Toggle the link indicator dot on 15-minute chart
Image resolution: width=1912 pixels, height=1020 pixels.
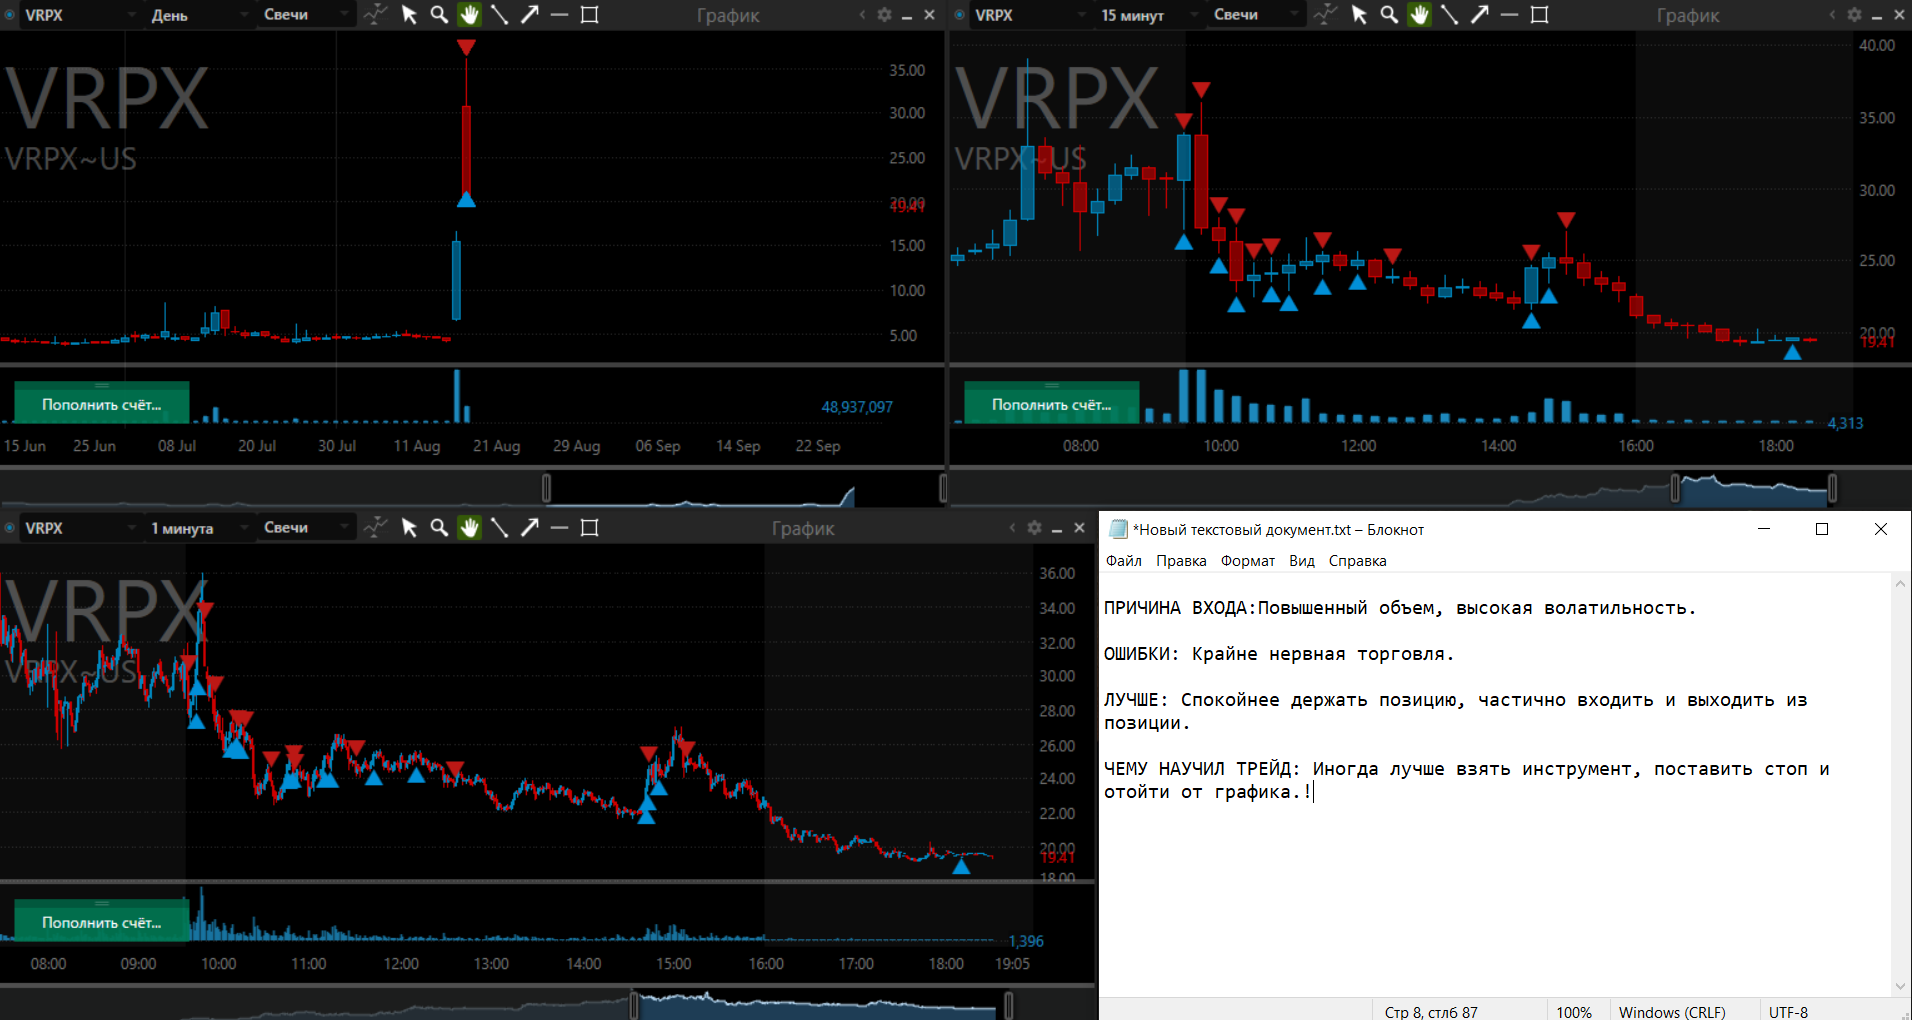(960, 15)
